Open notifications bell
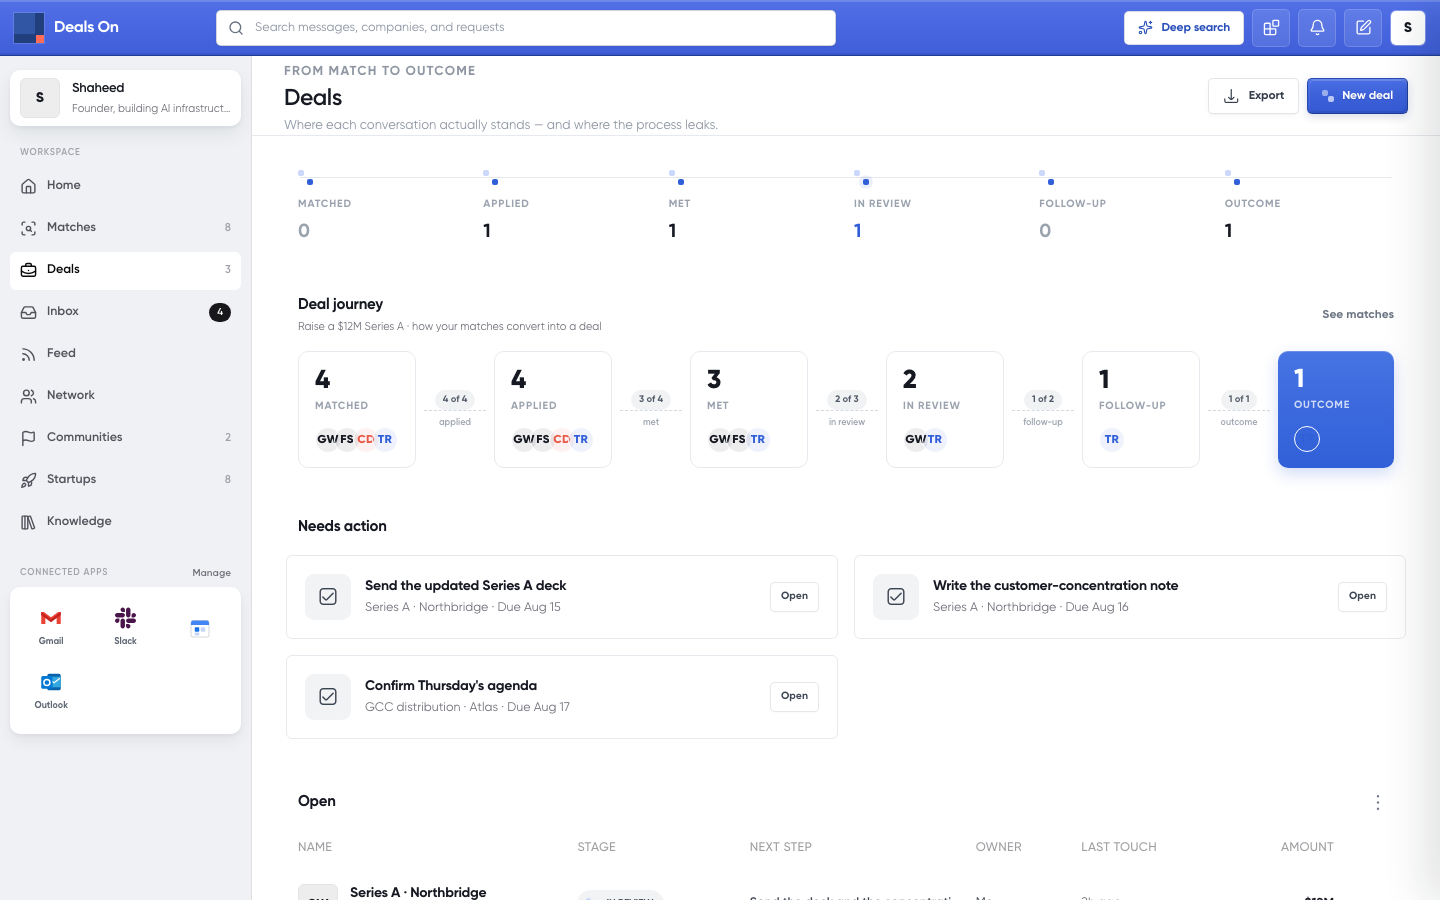The width and height of the screenshot is (1440, 900). point(1317,28)
